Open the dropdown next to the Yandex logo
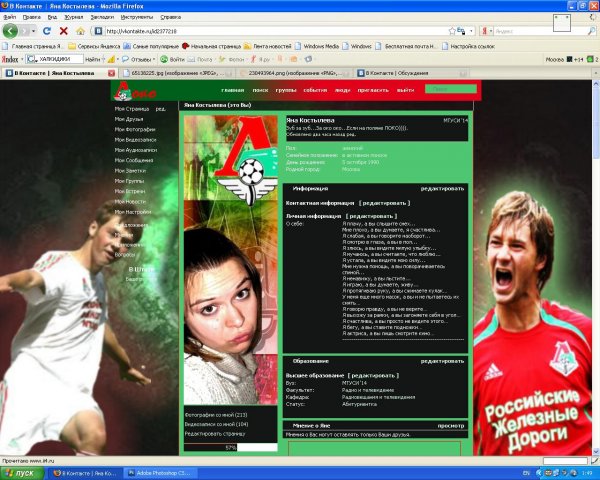This screenshot has height=480, width=600. [x=22, y=59]
